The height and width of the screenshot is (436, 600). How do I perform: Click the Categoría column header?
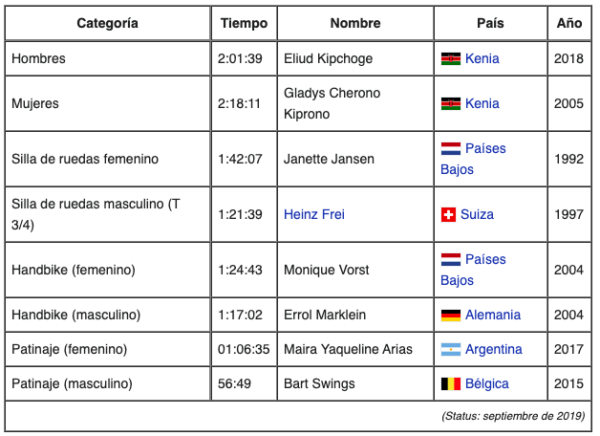[x=107, y=23]
